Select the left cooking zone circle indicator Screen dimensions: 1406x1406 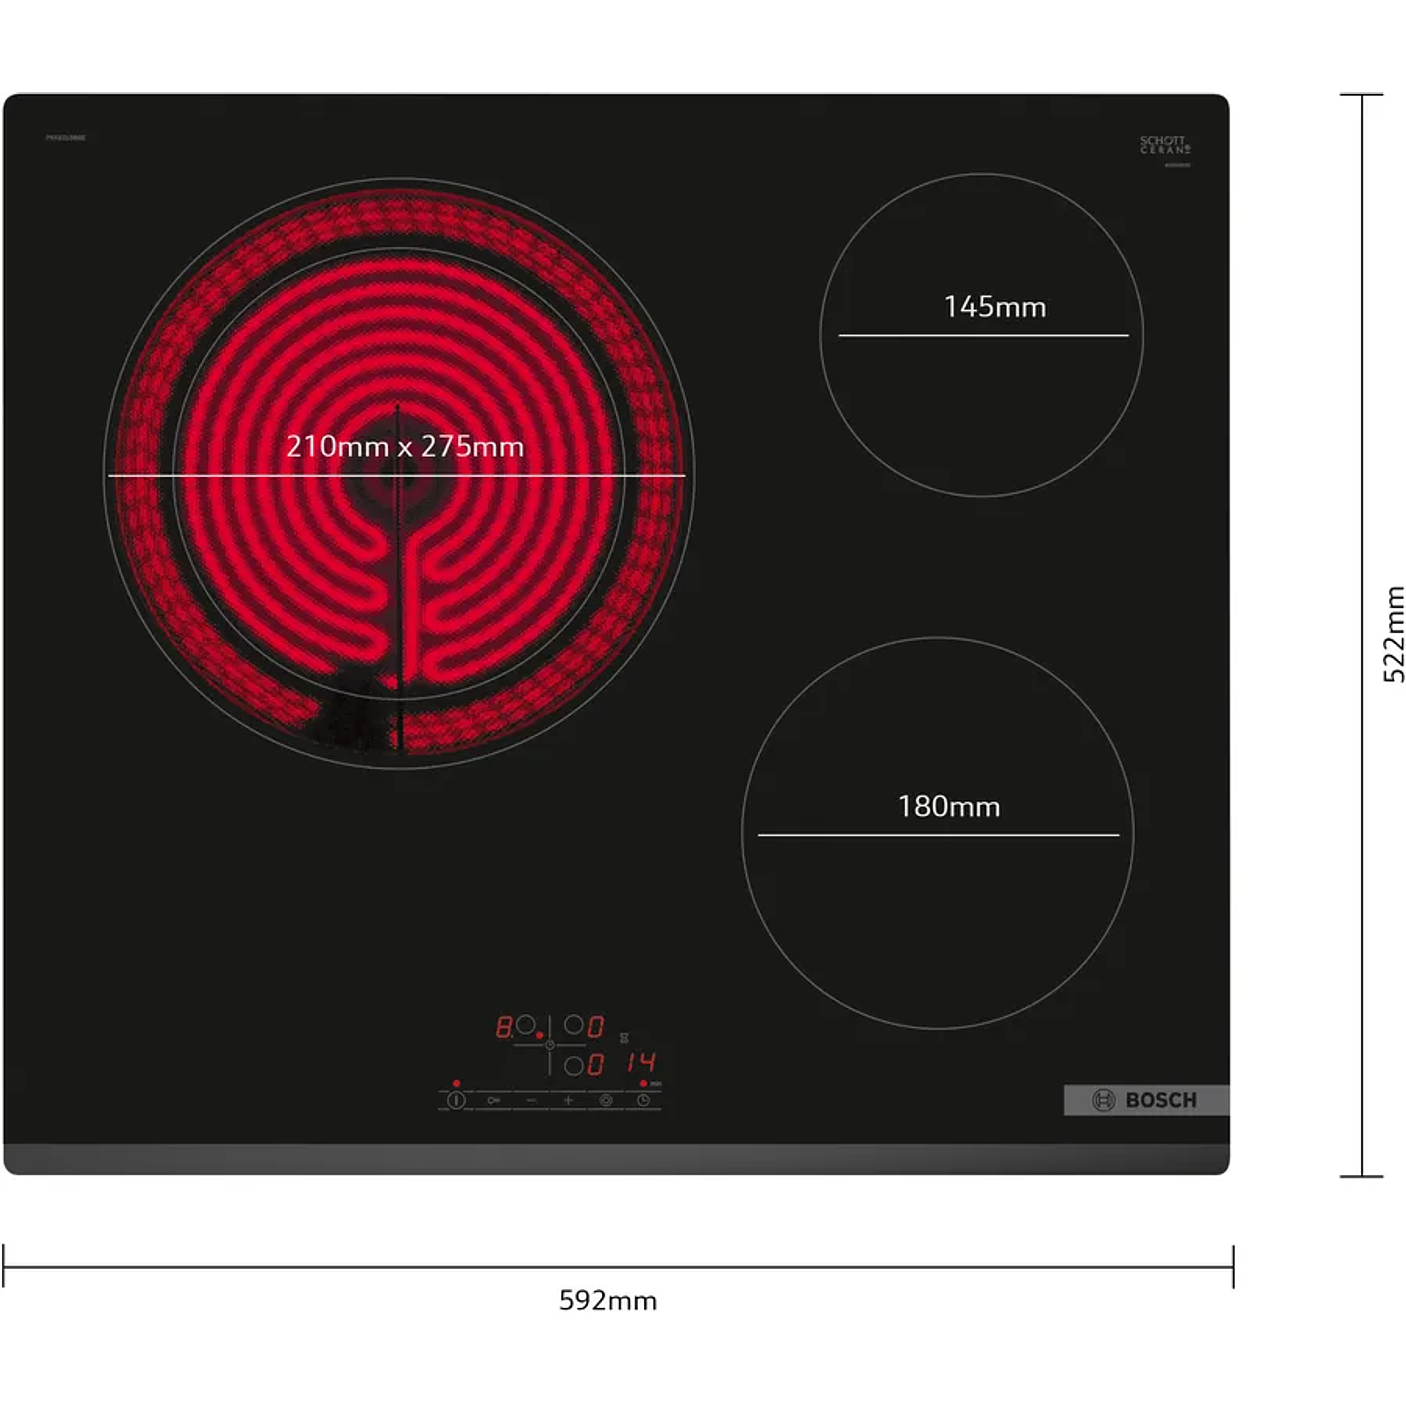525,1025
